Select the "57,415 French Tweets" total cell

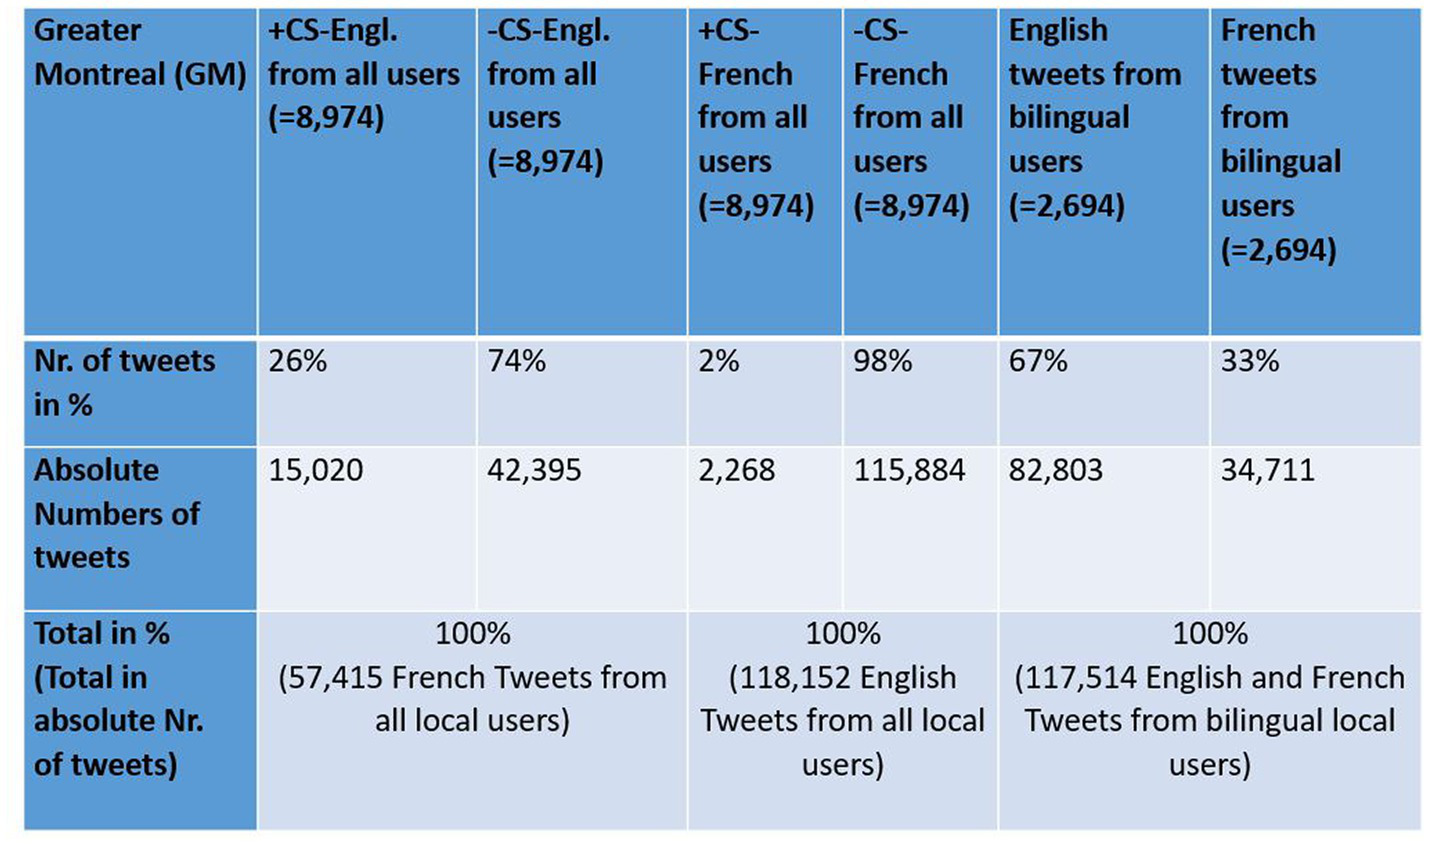[x=472, y=678]
